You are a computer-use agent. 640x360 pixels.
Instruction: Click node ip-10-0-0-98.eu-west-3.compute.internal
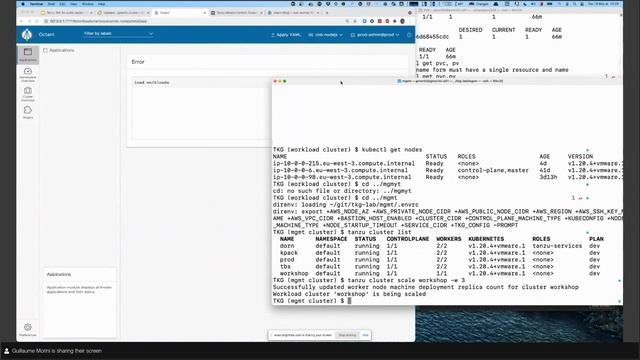coord(342,177)
